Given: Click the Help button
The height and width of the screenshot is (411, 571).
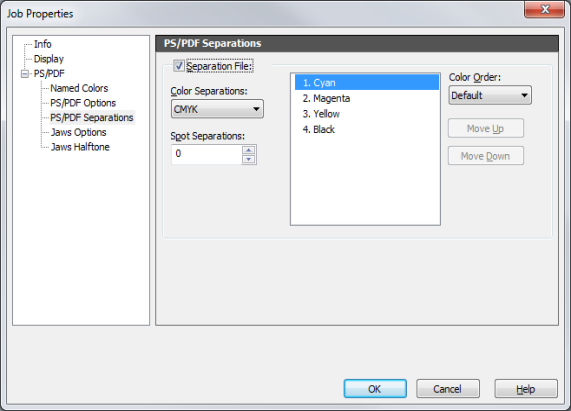Looking at the screenshot, I should [x=526, y=389].
